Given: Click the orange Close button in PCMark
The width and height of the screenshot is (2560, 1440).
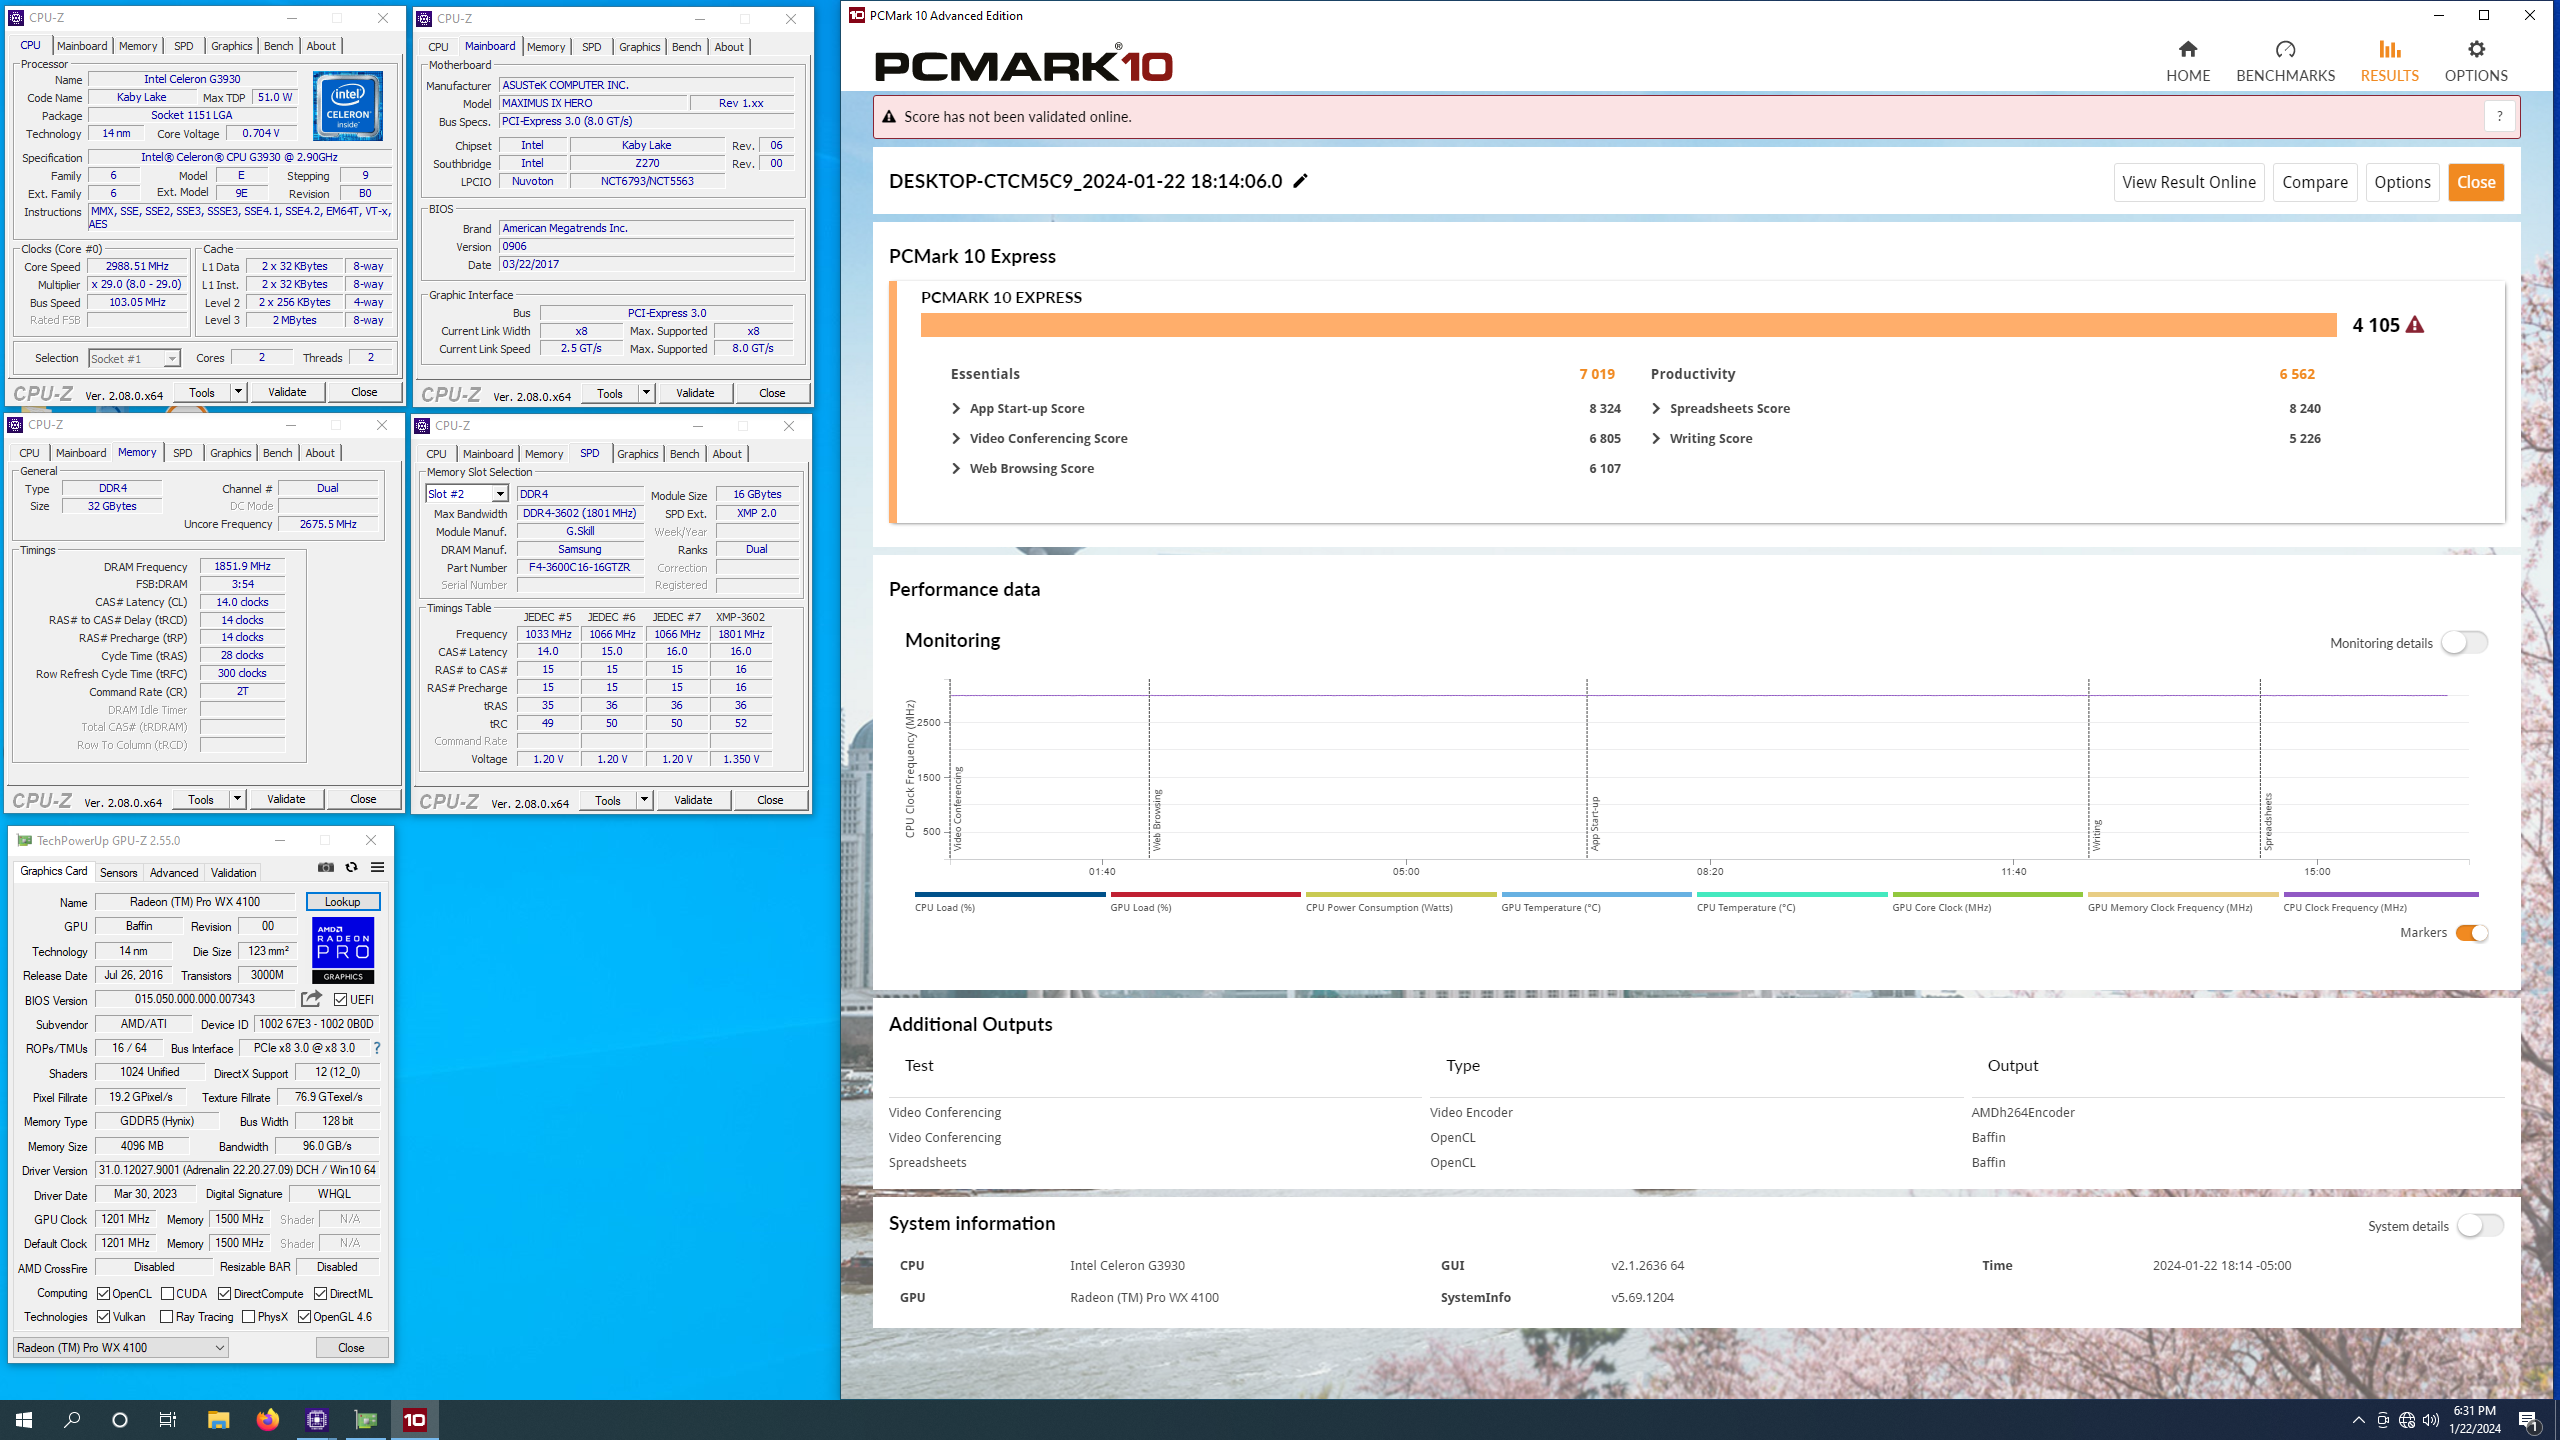Looking at the screenshot, I should [2476, 182].
